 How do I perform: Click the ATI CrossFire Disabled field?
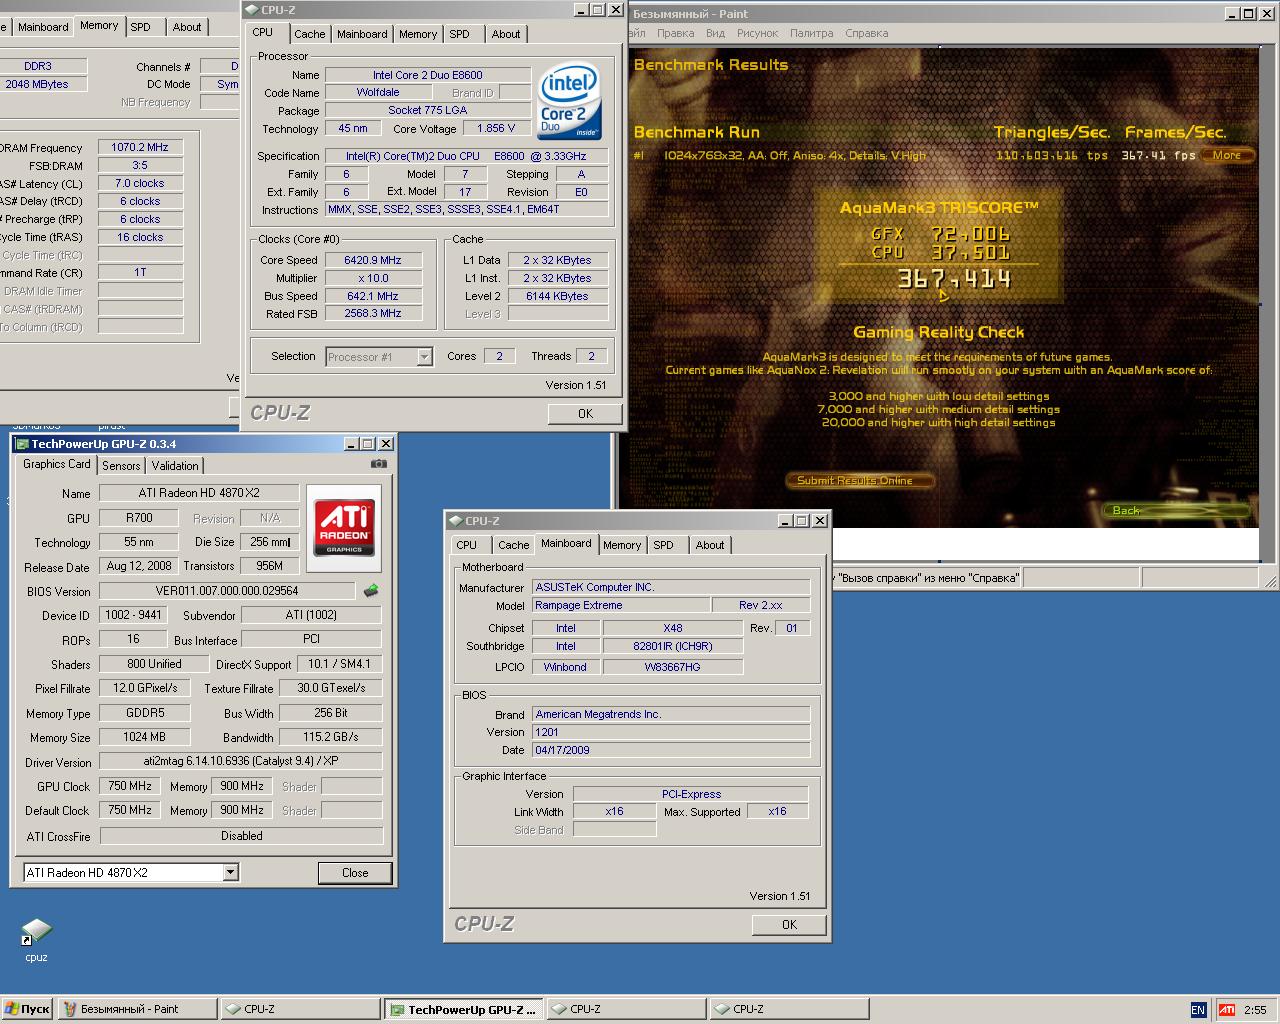pyautogui.click(x=242, y=836)
